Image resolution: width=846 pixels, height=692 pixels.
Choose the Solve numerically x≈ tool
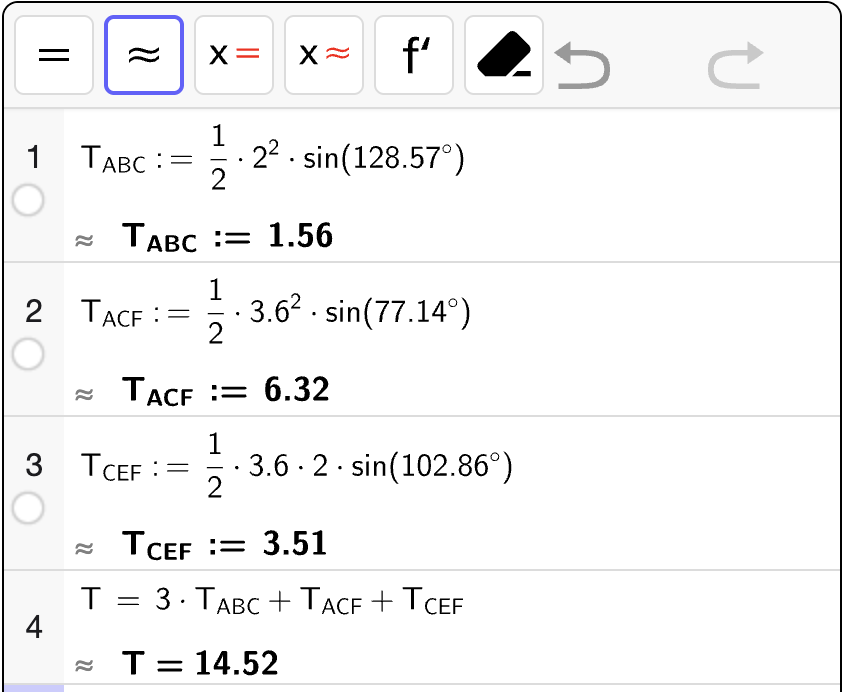point(324,55)
